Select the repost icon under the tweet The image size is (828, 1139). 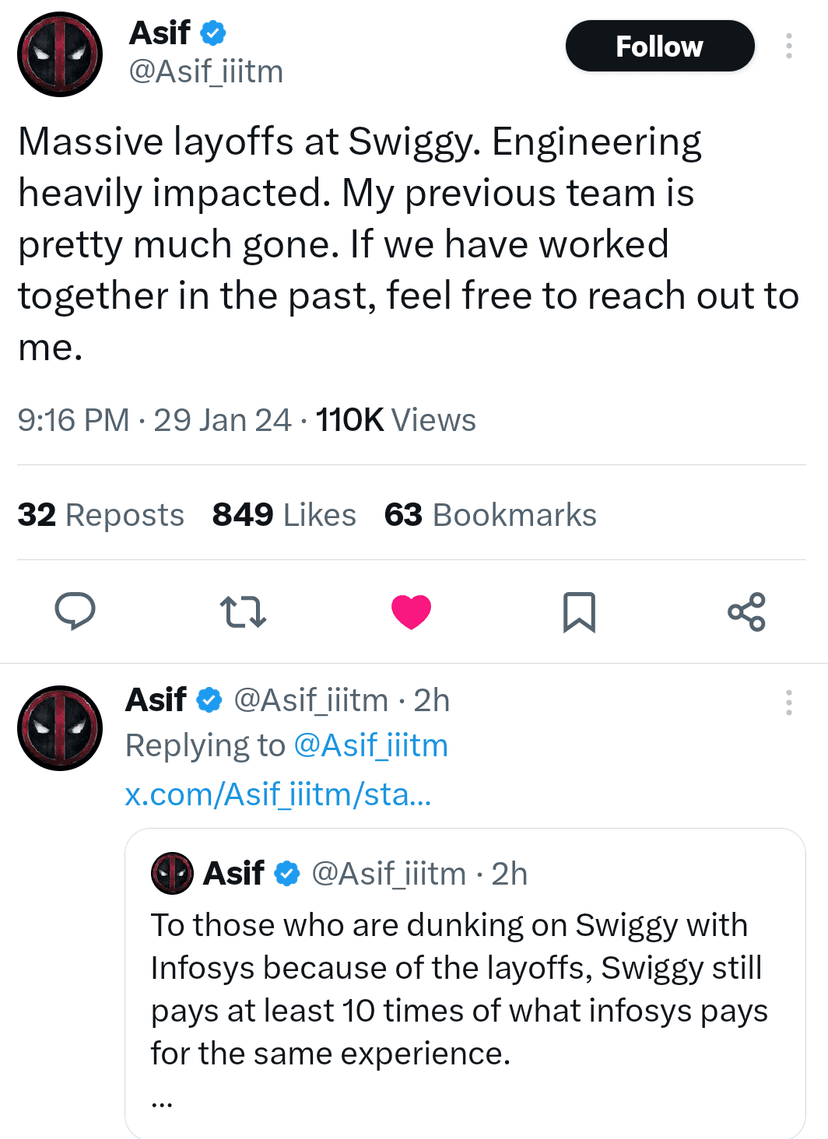(242, 612)
